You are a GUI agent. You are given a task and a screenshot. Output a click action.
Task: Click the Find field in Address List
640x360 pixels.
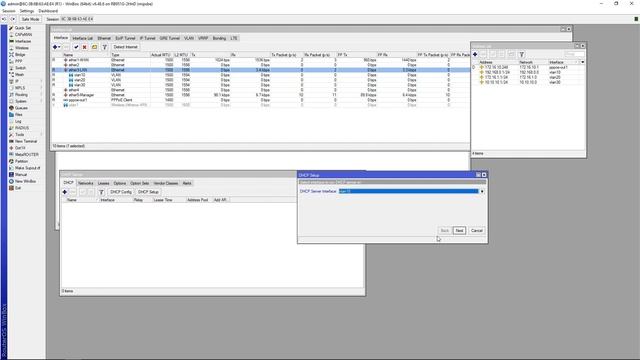pyautogui.click(x=574, y=54)
